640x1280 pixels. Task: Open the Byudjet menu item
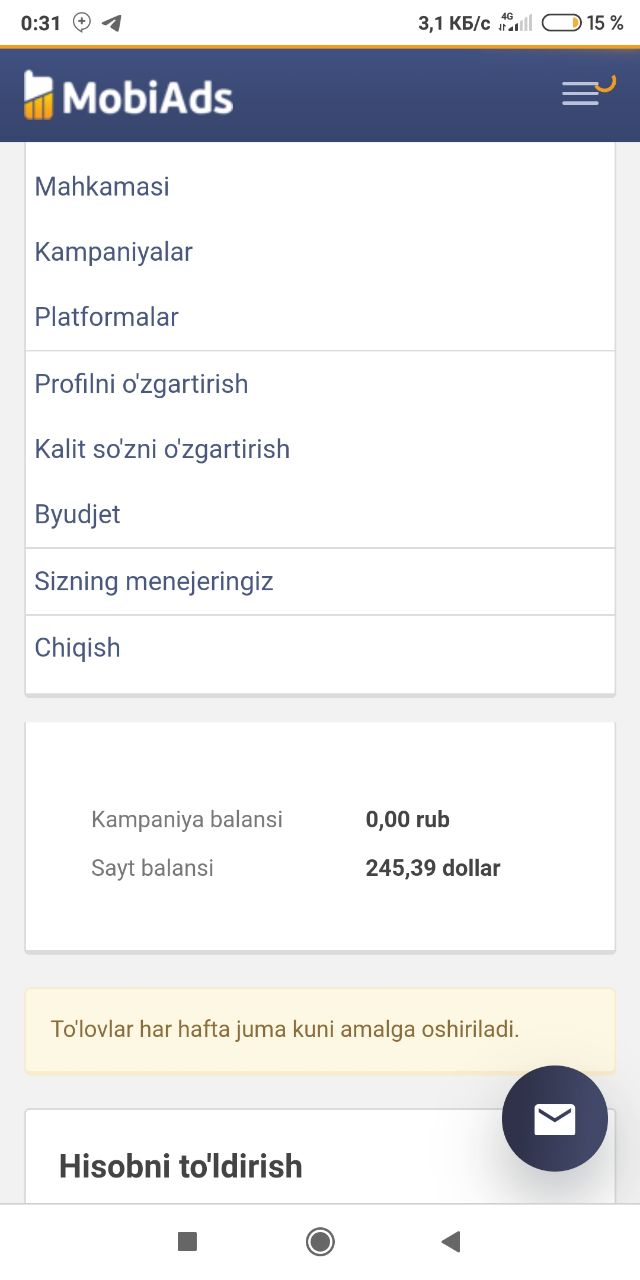click(77, 514)
